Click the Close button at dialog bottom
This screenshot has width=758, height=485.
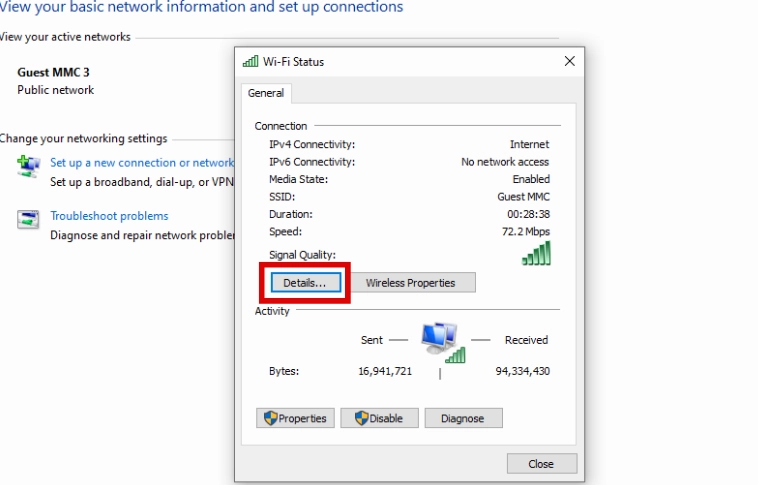click(541, 464)
